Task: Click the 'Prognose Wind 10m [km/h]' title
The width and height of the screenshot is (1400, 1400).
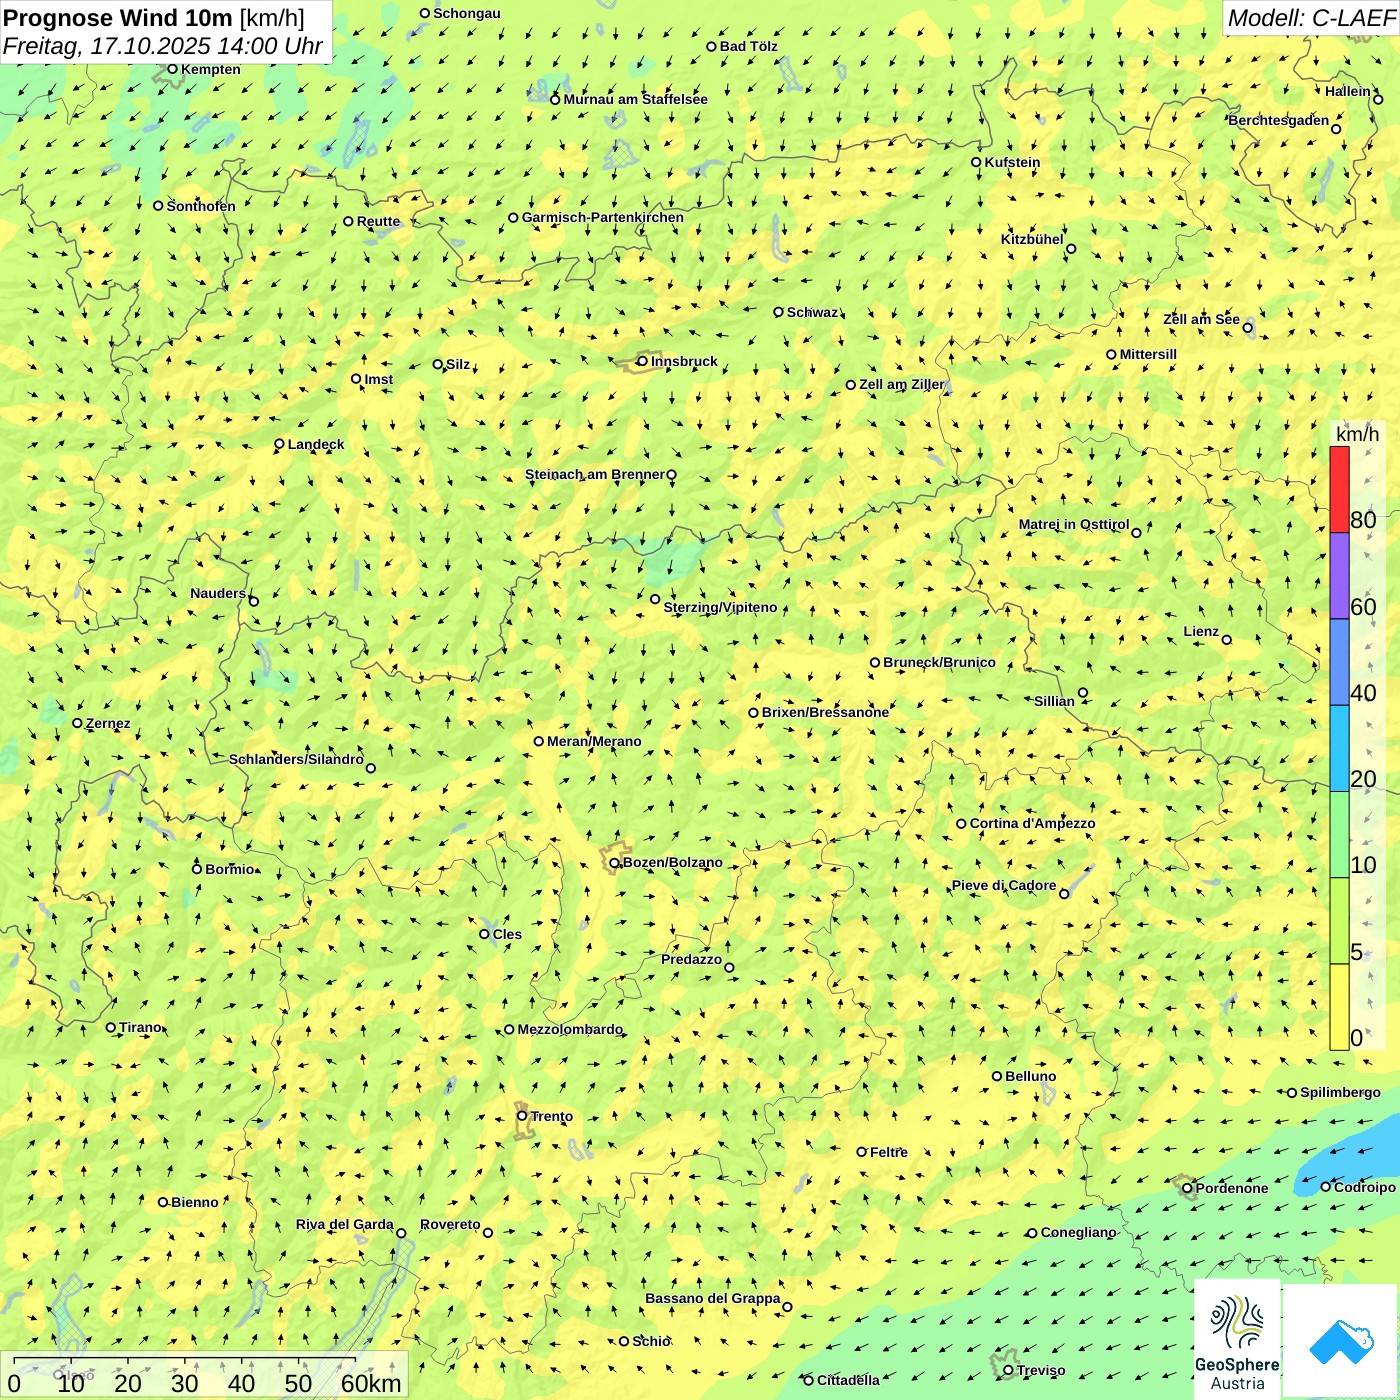Action: click(x=154, y=17)
